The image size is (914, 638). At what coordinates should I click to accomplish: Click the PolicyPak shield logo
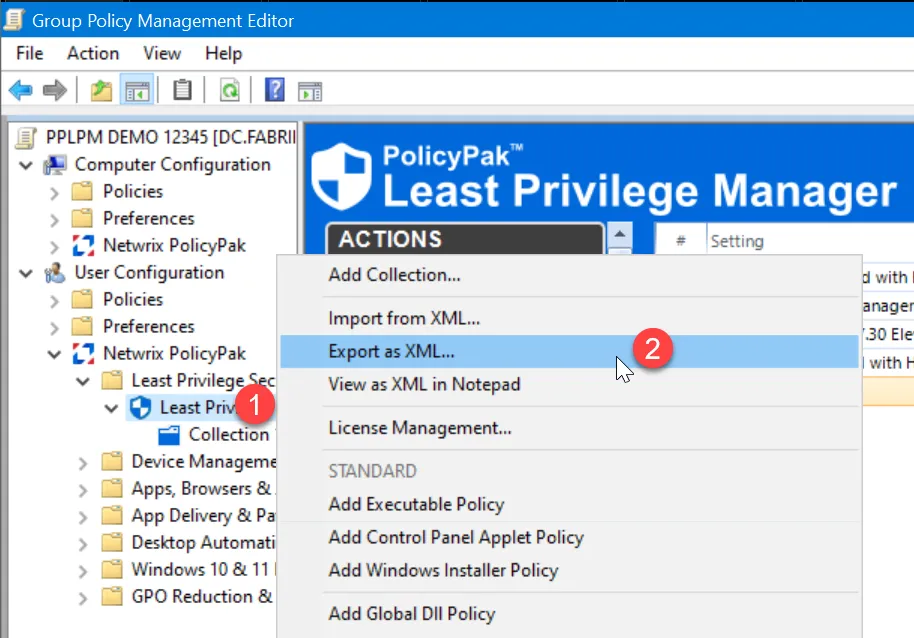coord(340,178)
